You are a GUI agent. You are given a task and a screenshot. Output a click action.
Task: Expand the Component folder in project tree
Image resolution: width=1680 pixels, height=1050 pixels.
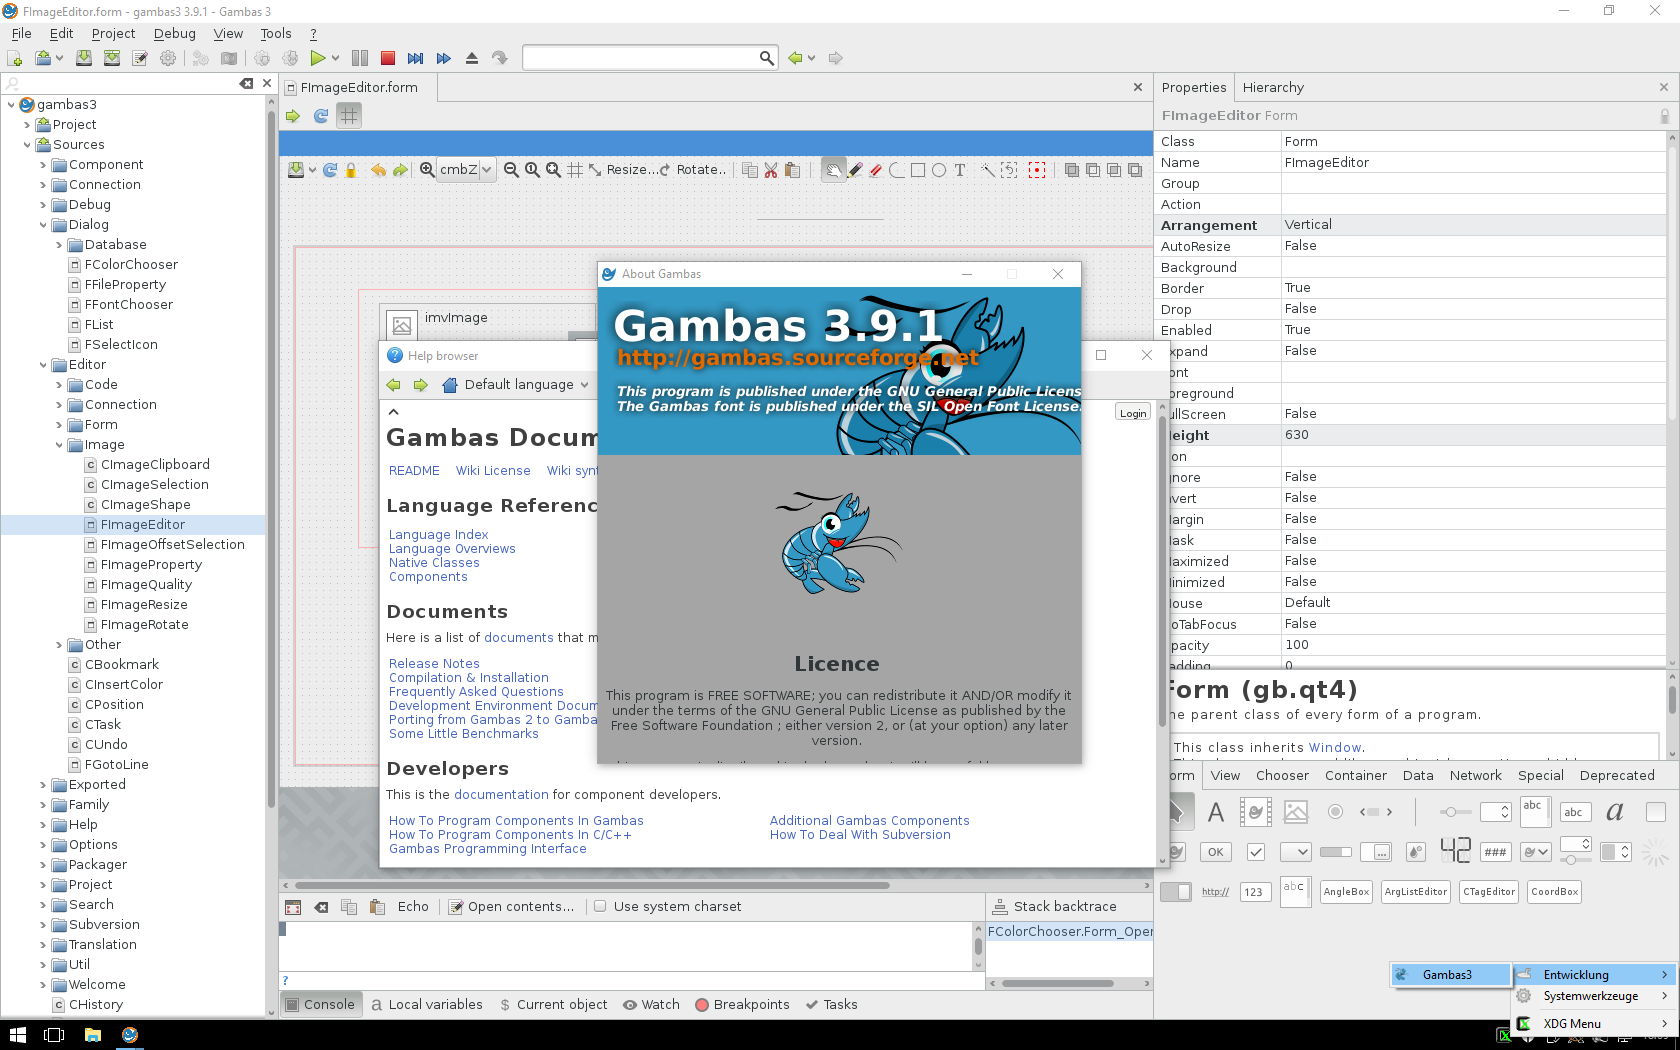[x=43, y=165]
